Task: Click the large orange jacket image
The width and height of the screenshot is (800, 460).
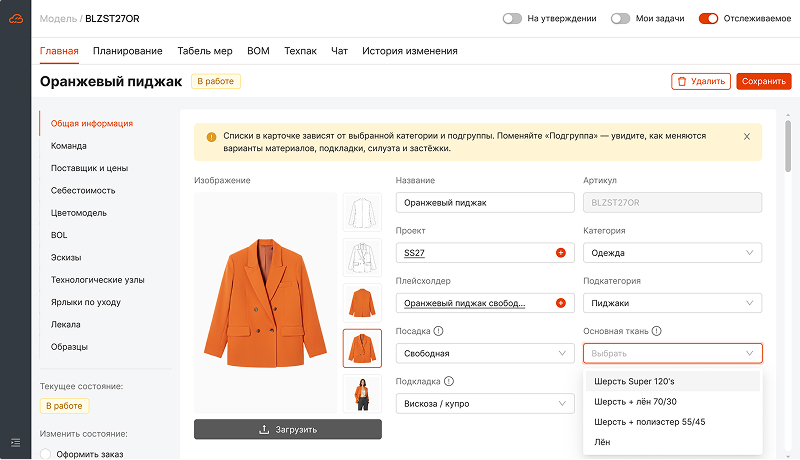Action: [x=265, y=303]
